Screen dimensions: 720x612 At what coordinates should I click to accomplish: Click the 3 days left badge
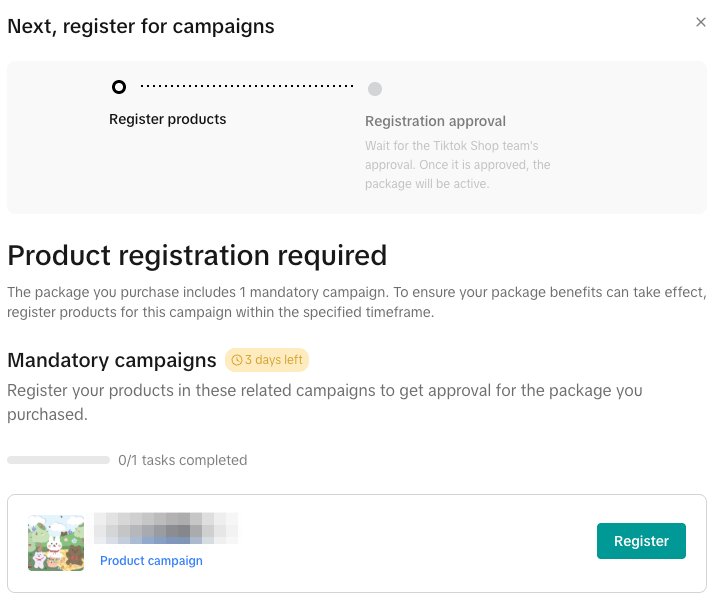(x=267, y=360)
